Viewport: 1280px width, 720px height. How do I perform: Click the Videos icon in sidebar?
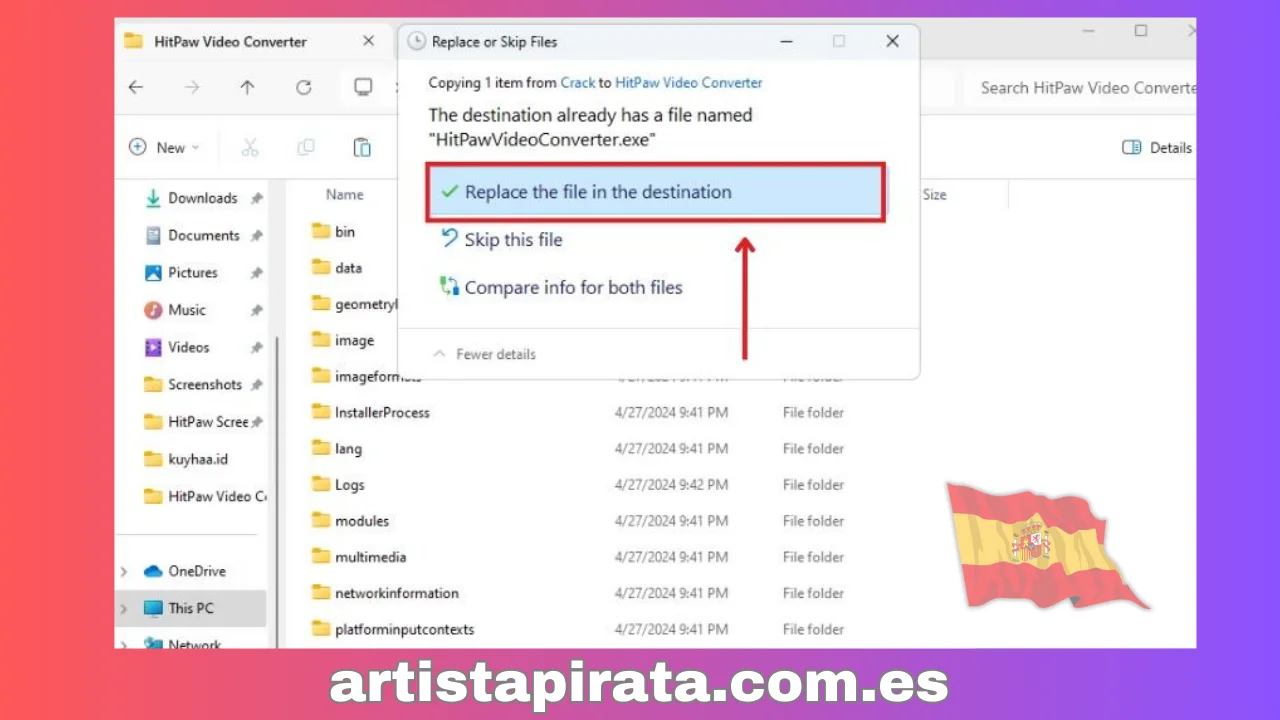153,348
